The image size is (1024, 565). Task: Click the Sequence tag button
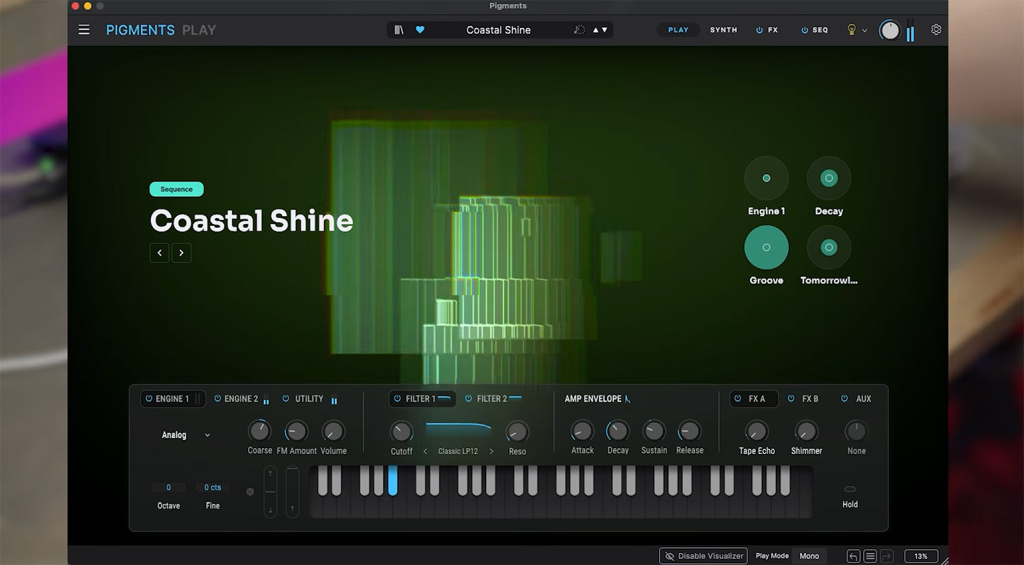point(176,189)
